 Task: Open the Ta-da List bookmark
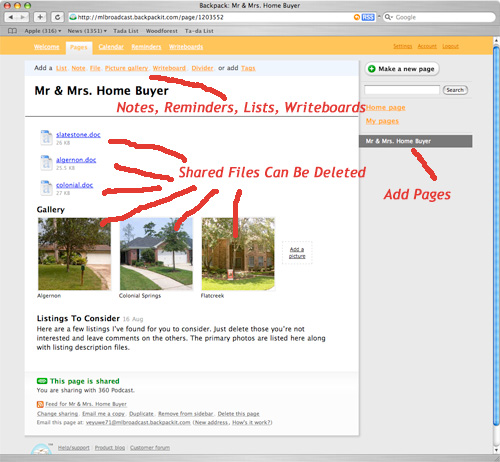(199, 31)
